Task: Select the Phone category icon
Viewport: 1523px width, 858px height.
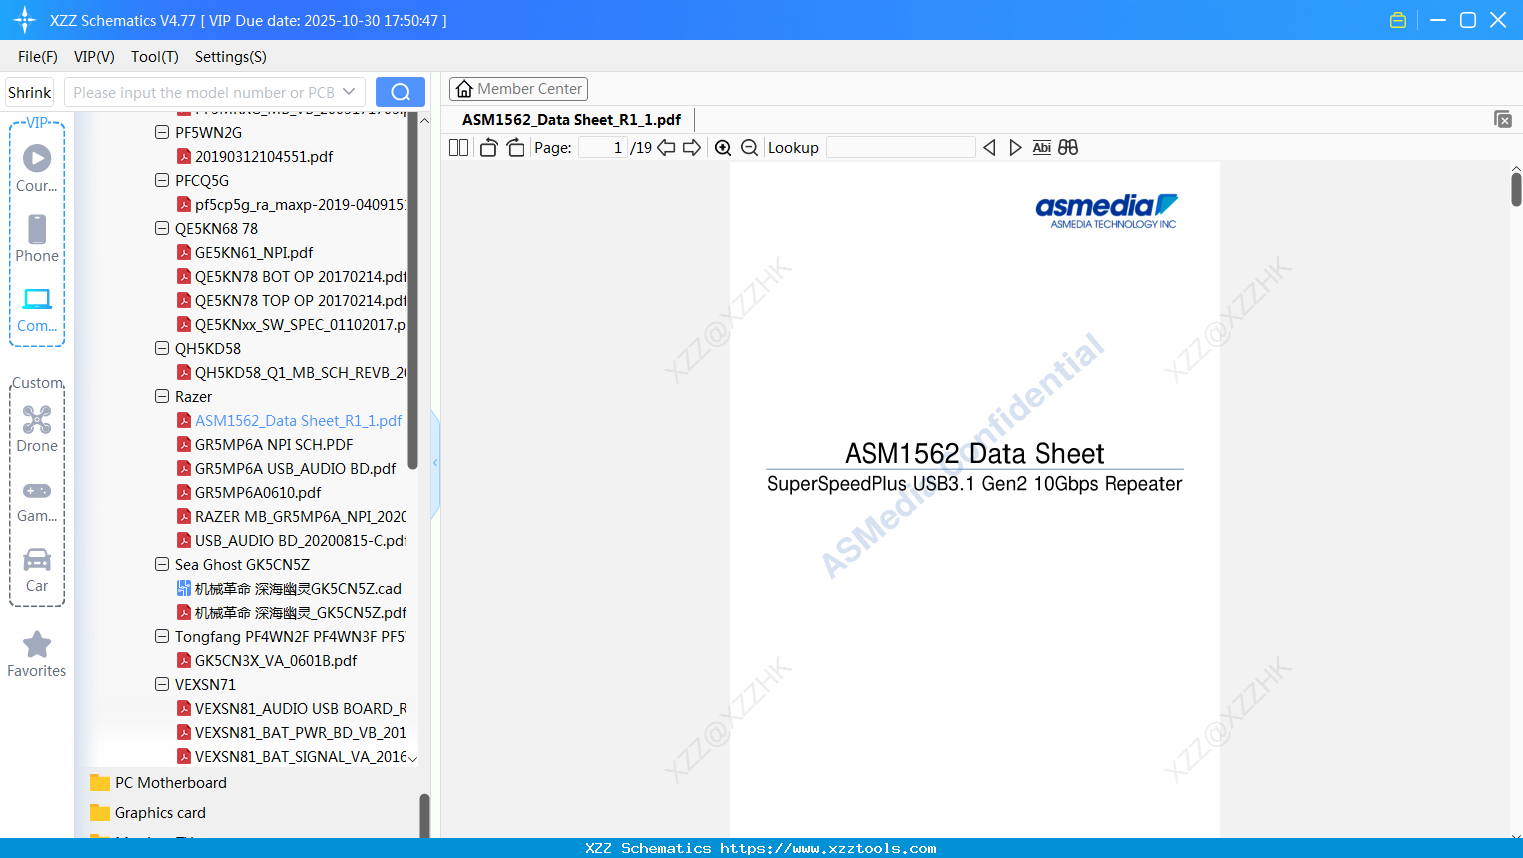Action: [x=37, y=238]
